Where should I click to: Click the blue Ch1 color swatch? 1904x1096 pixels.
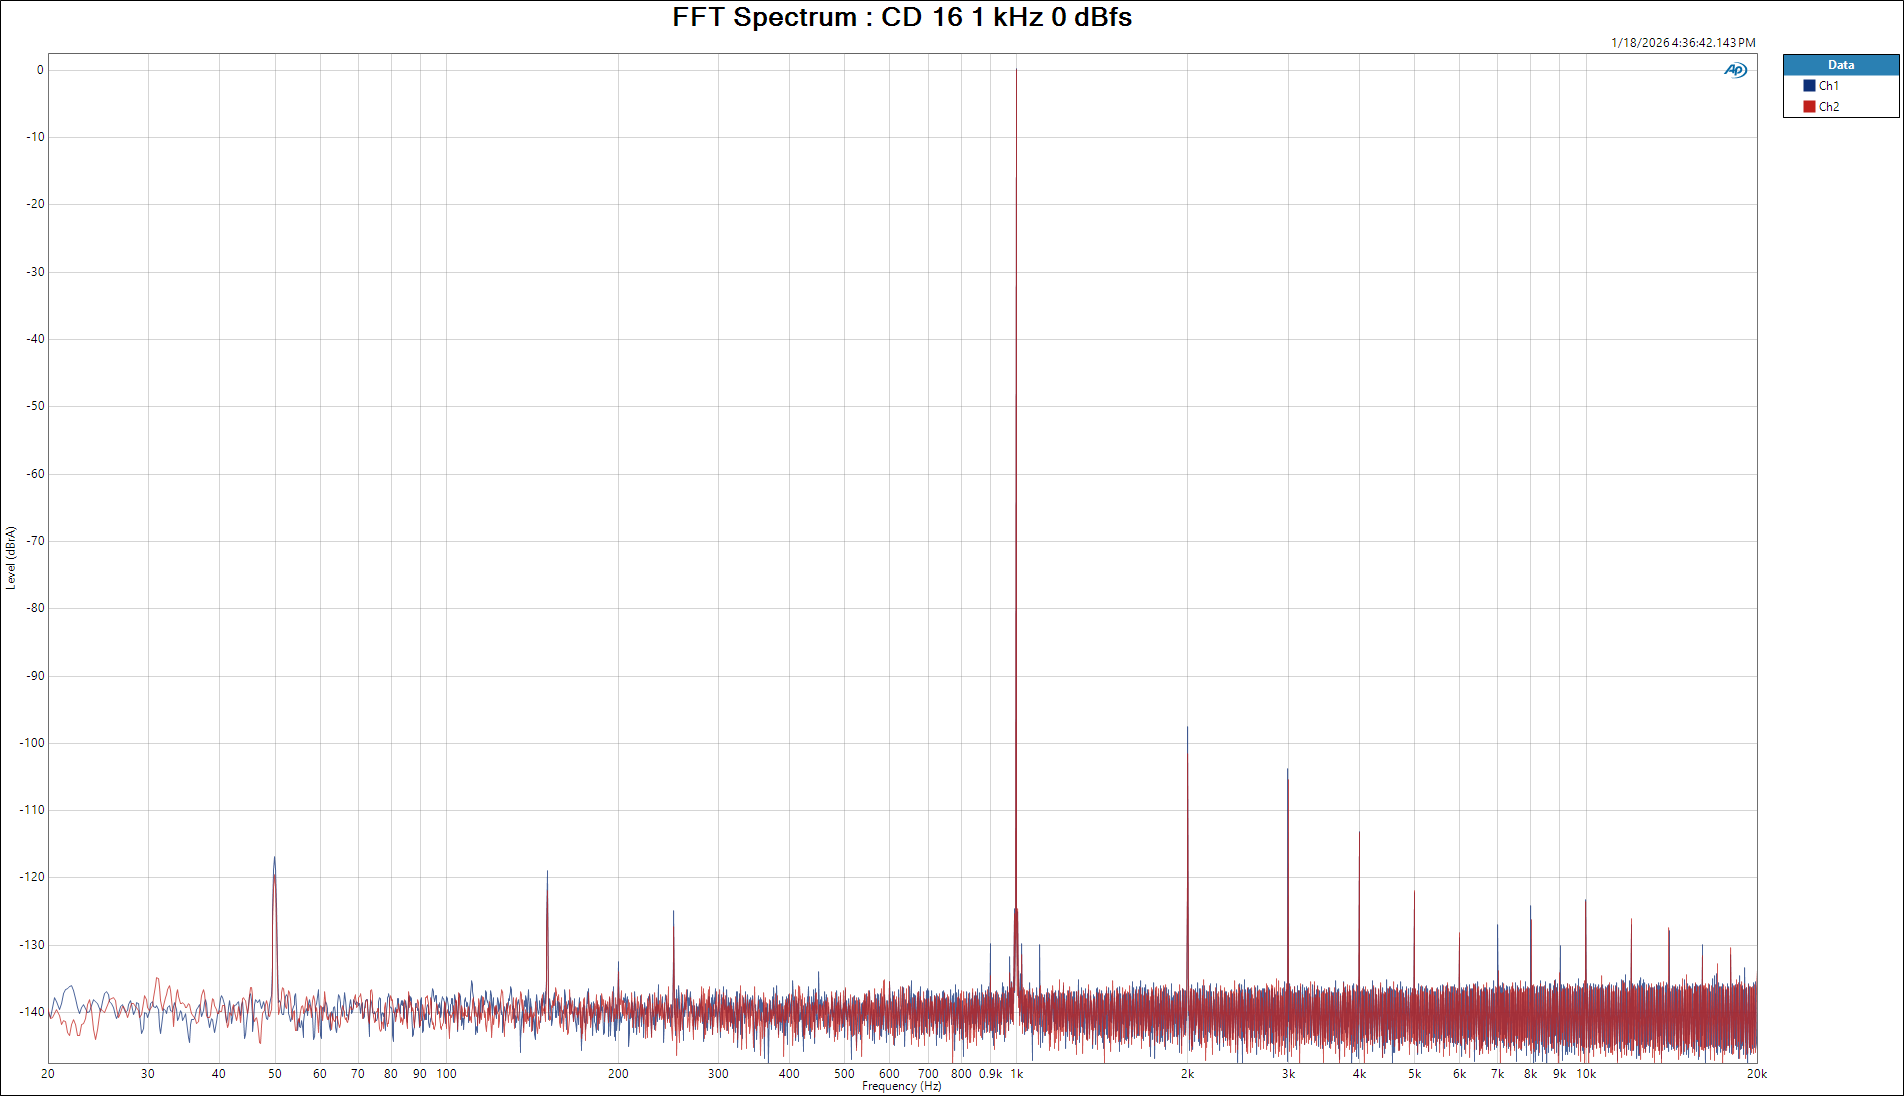click(x=1809, y=86)
